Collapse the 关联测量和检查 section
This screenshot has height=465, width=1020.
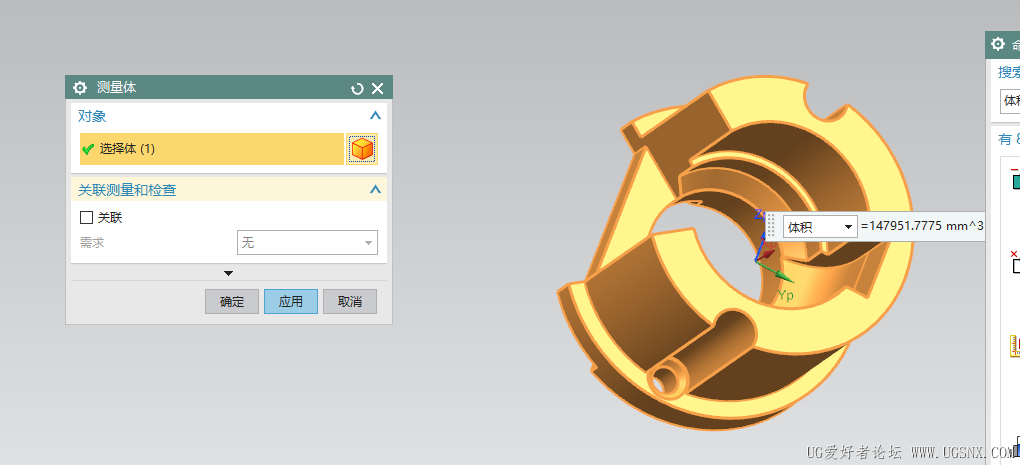coord(375,190)
